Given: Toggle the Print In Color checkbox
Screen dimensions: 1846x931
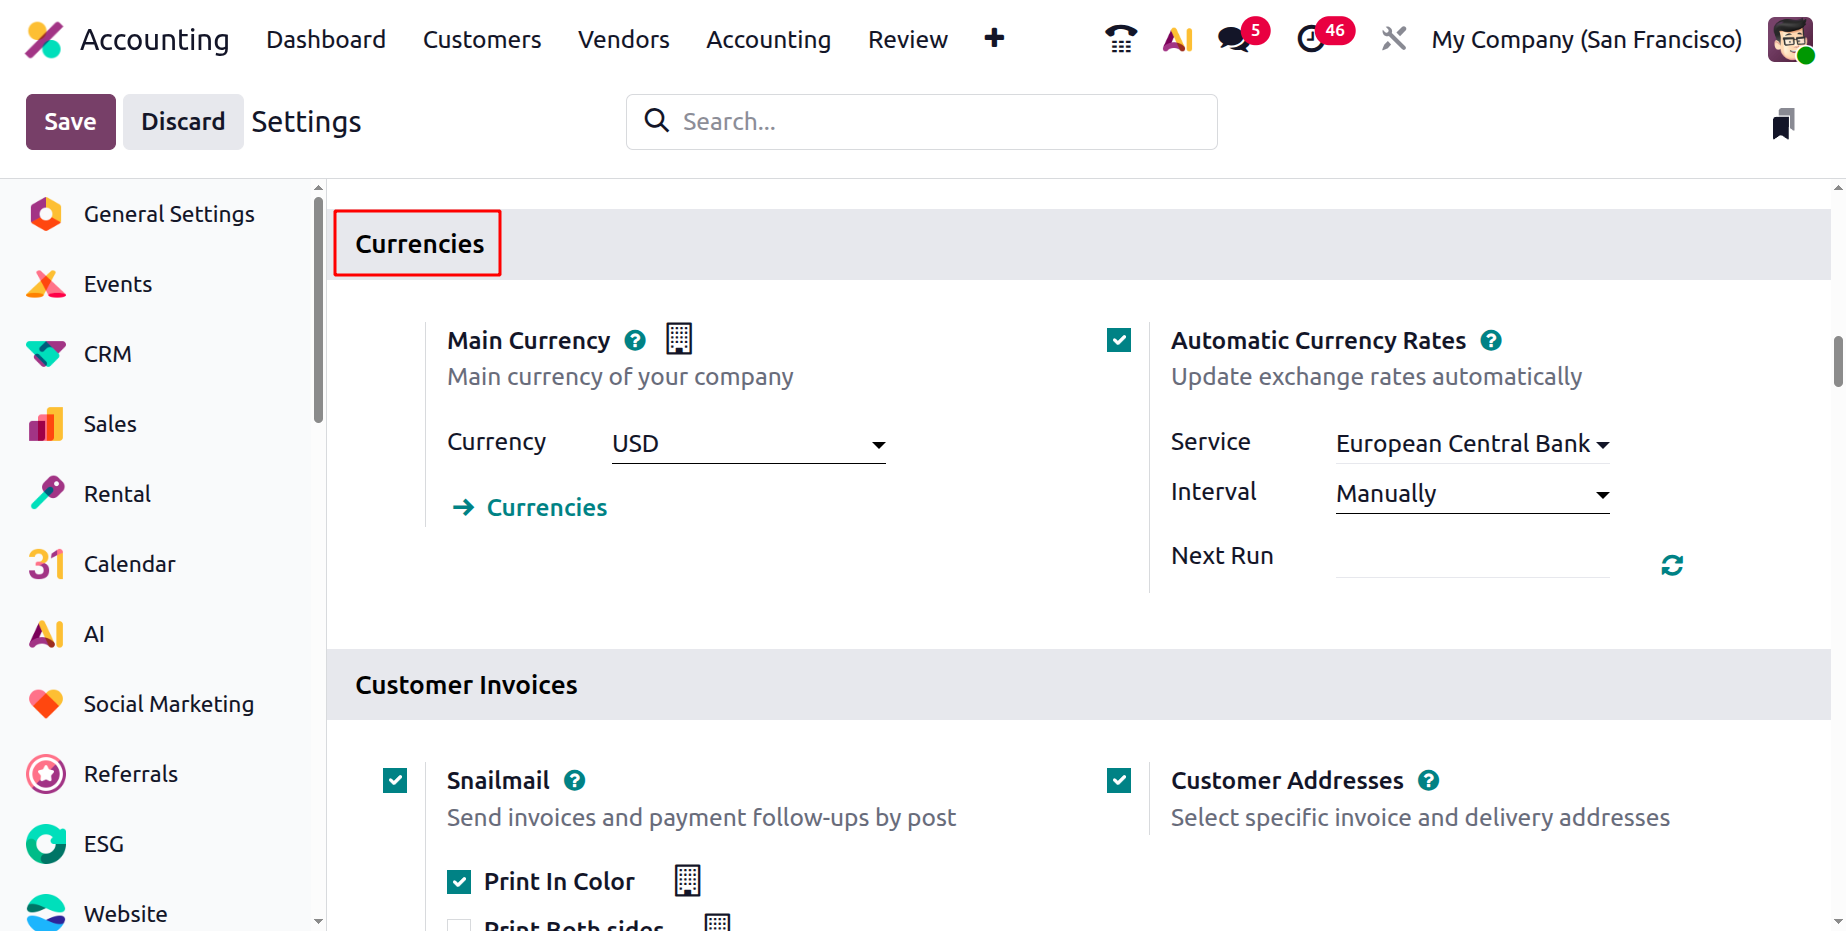Looking at the screenshot, I should click(x=459, y=881).
